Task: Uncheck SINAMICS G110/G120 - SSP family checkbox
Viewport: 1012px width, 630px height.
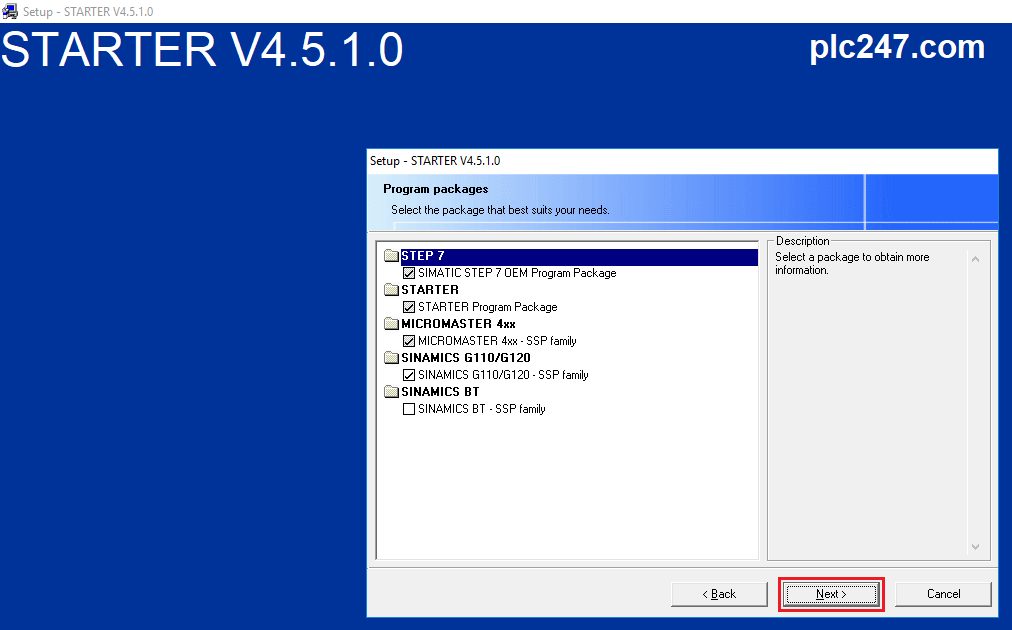Action: [409, 375]
